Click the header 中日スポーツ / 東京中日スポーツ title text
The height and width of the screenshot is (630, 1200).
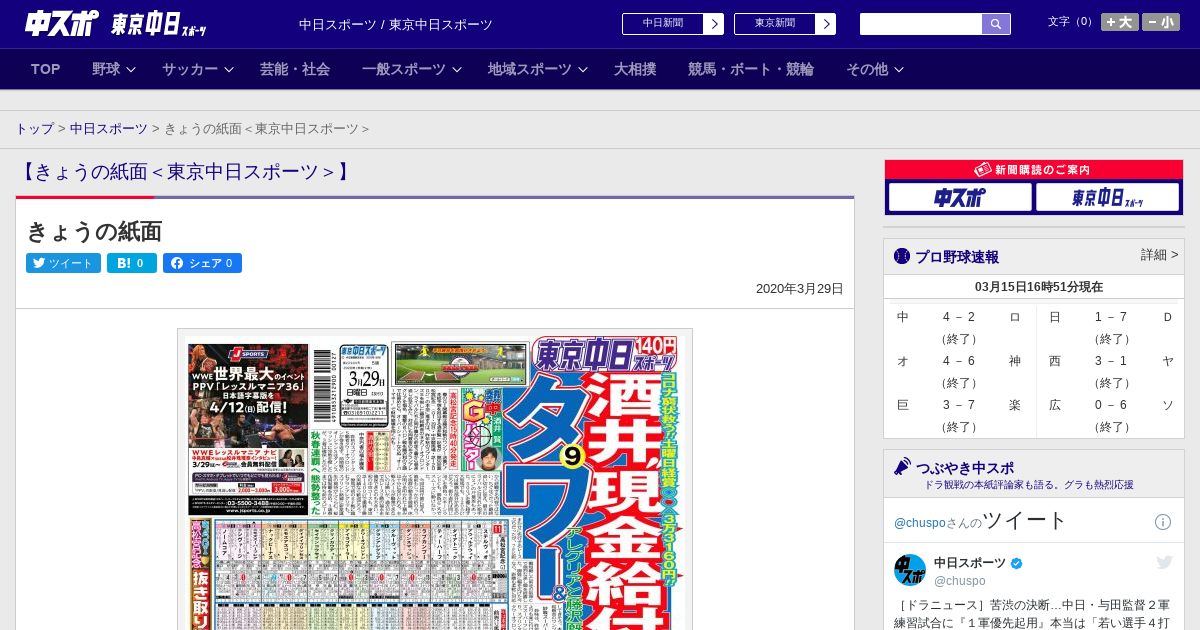396,24
